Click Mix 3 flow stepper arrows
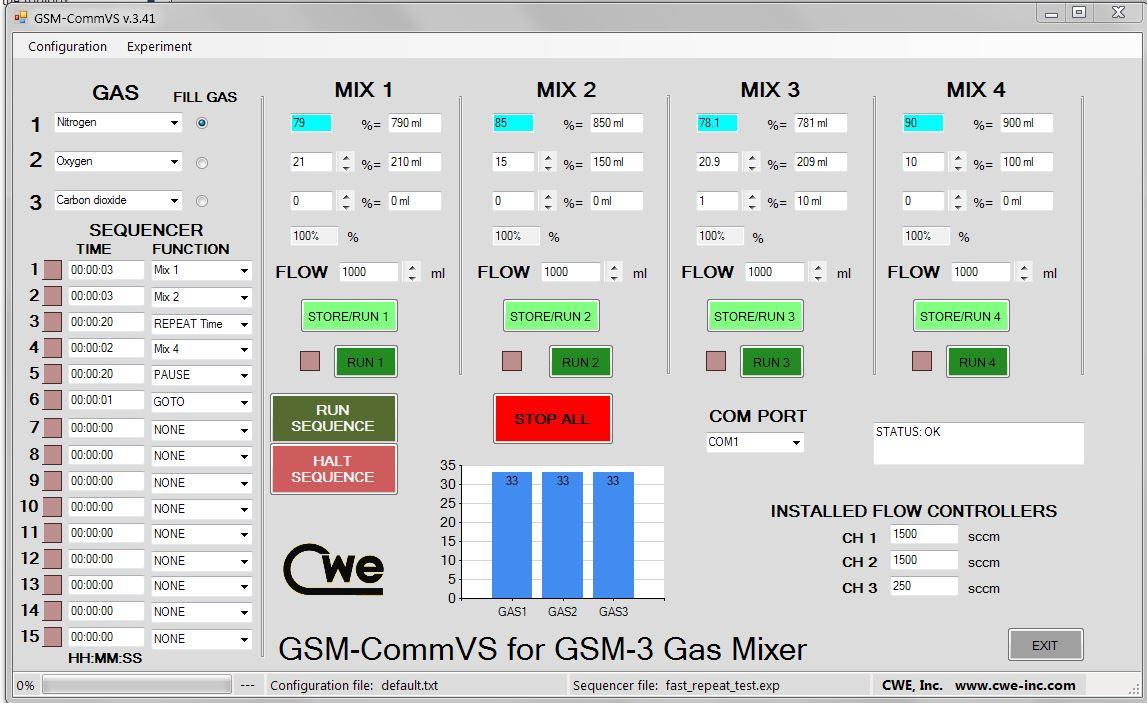This screenshot has width=1147, height=703. click(818, 272)
